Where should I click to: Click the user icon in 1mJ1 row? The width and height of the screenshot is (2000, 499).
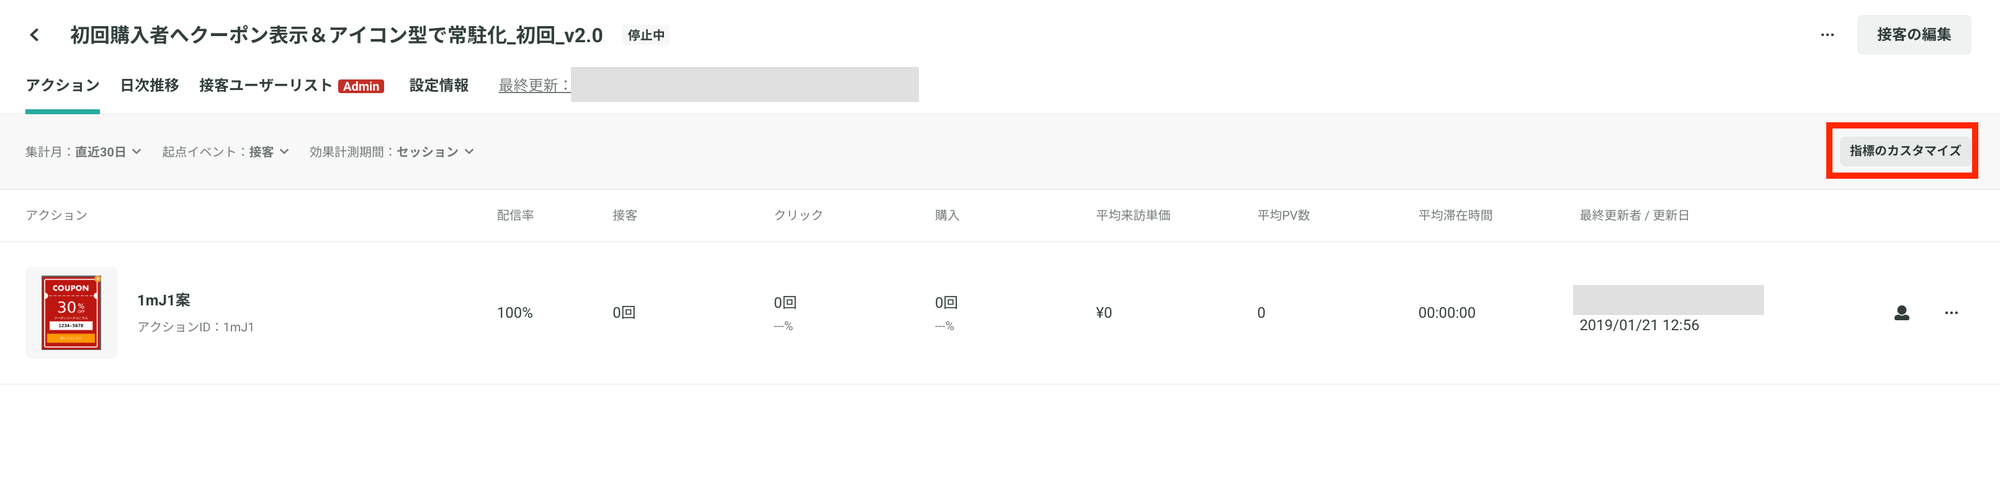coord(1902,313)
